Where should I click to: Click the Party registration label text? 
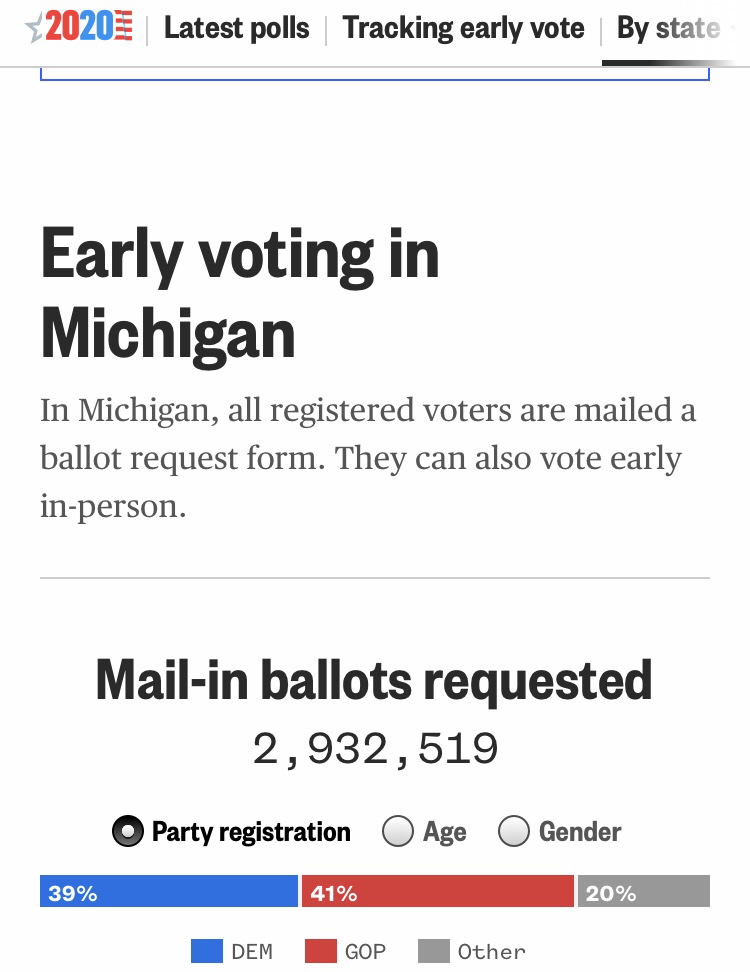pos(251,832)
